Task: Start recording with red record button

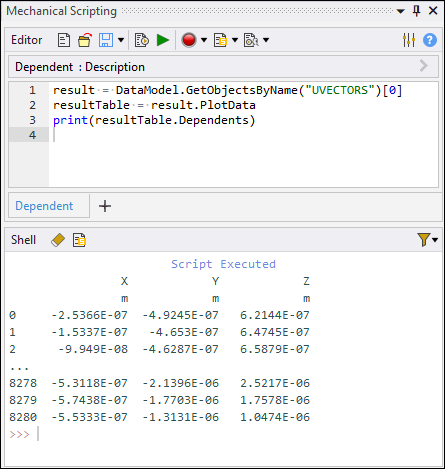Action: point(189,40)
